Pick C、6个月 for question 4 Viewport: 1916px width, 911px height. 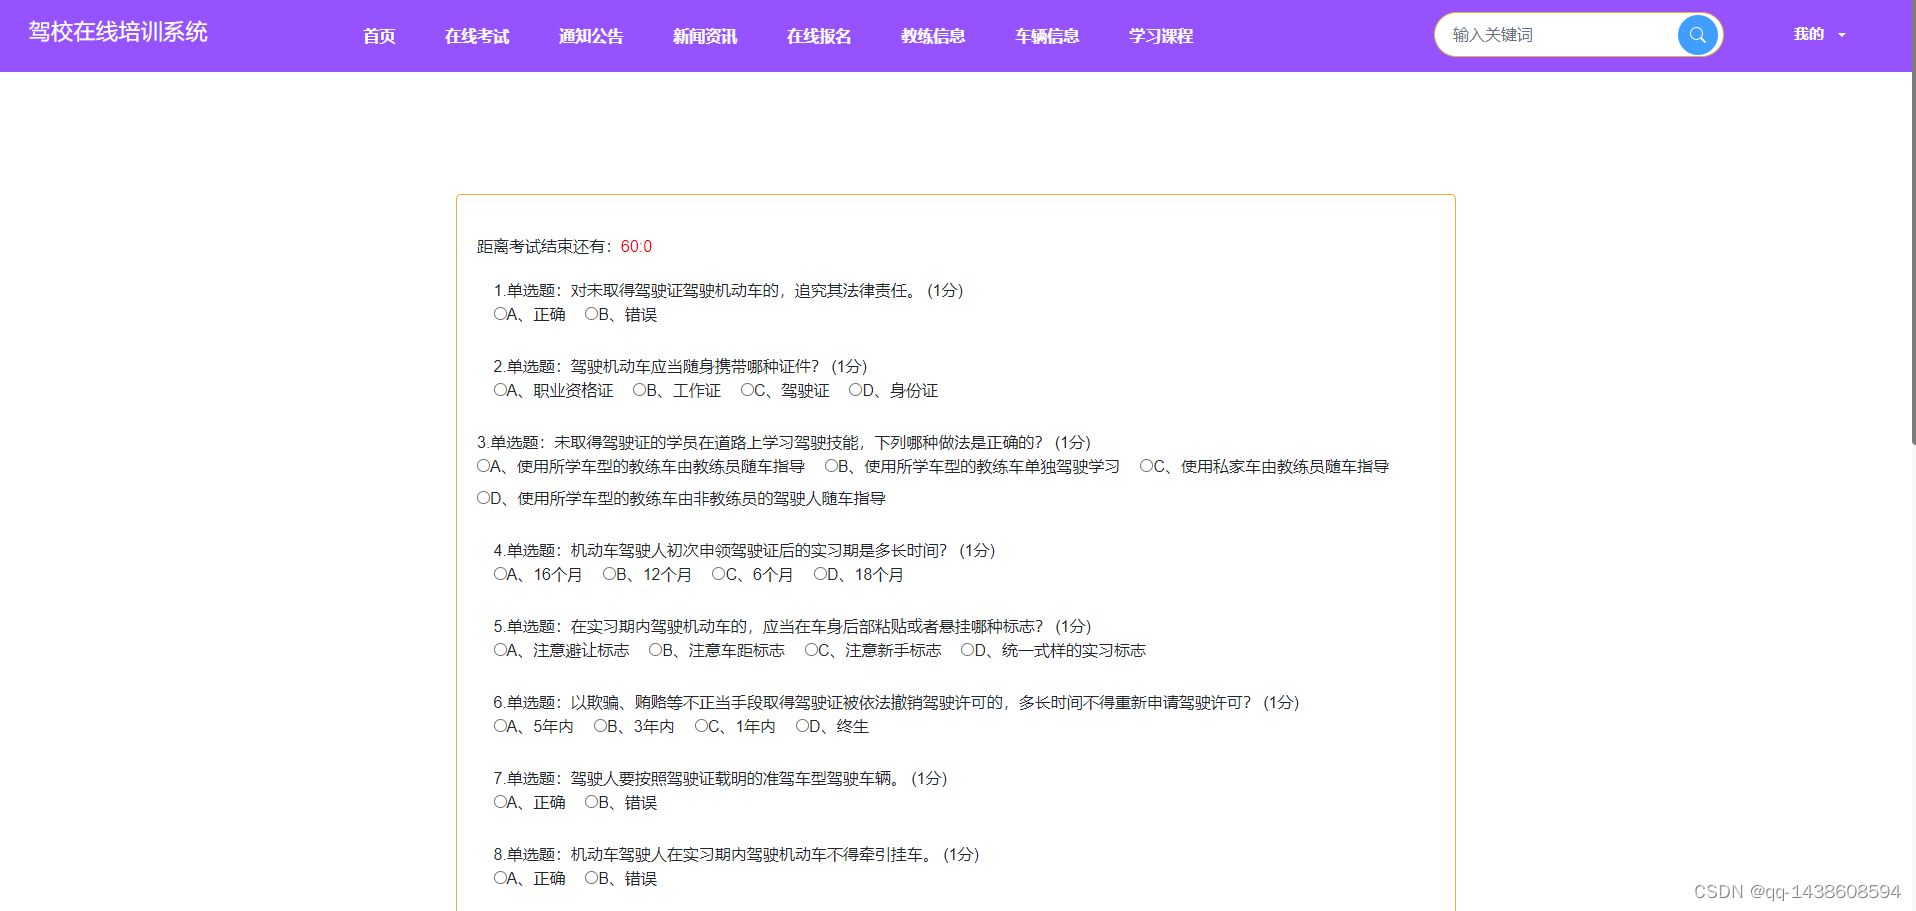718,574
